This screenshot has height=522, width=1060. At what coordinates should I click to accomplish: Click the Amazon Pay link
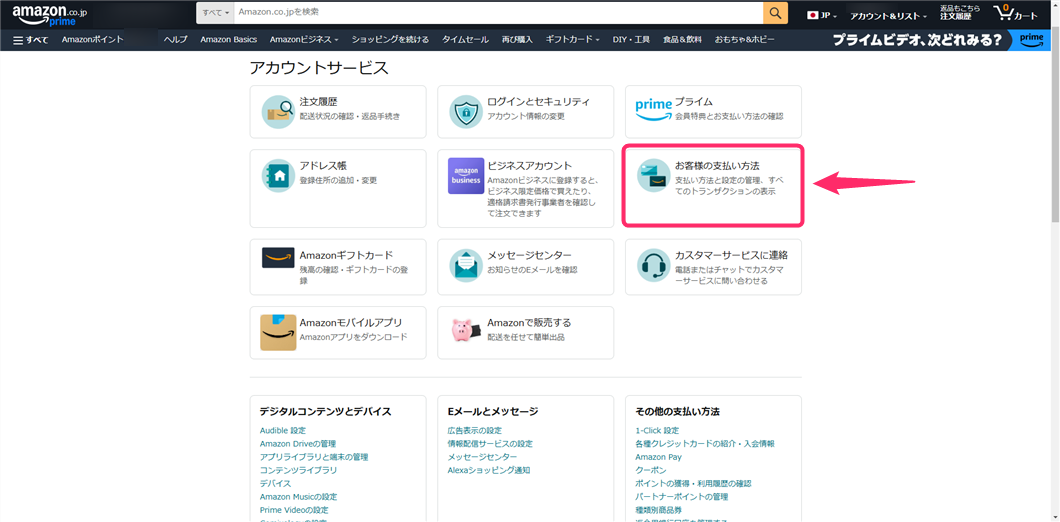658,457
